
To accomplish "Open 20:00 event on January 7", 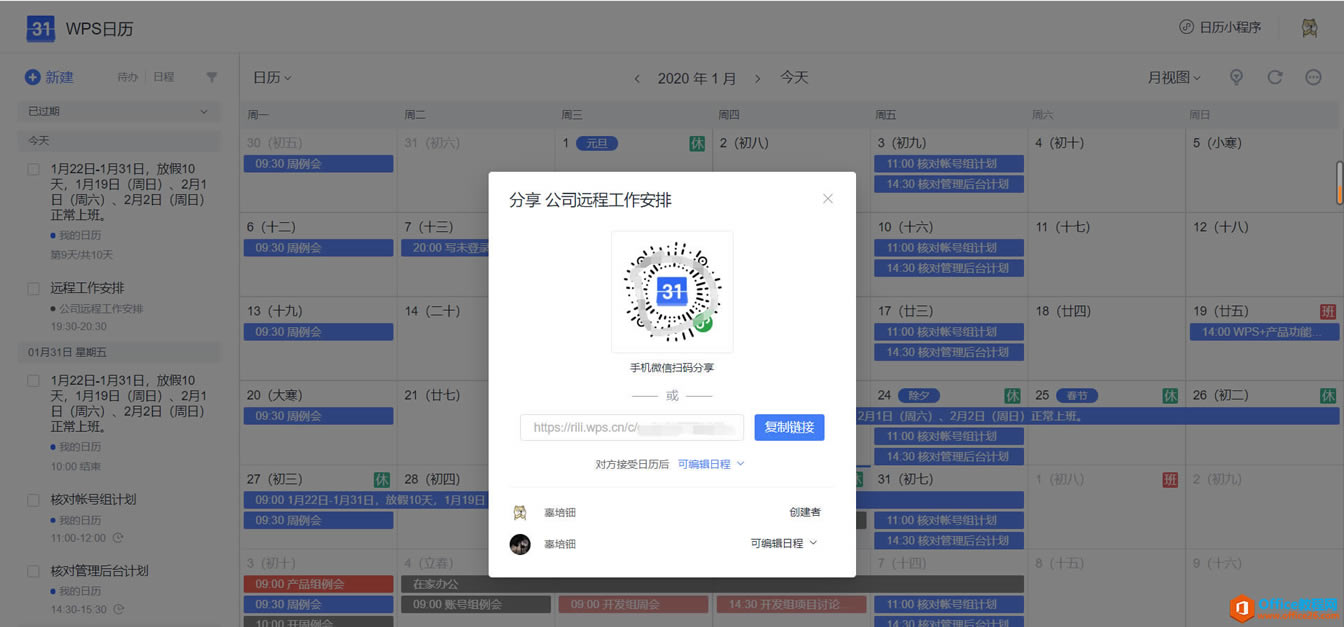I will coord(445,247).
